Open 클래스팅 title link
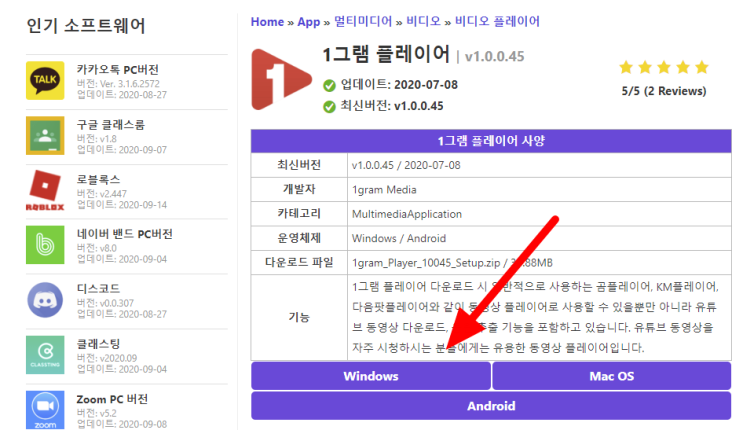 coord(99,344)
